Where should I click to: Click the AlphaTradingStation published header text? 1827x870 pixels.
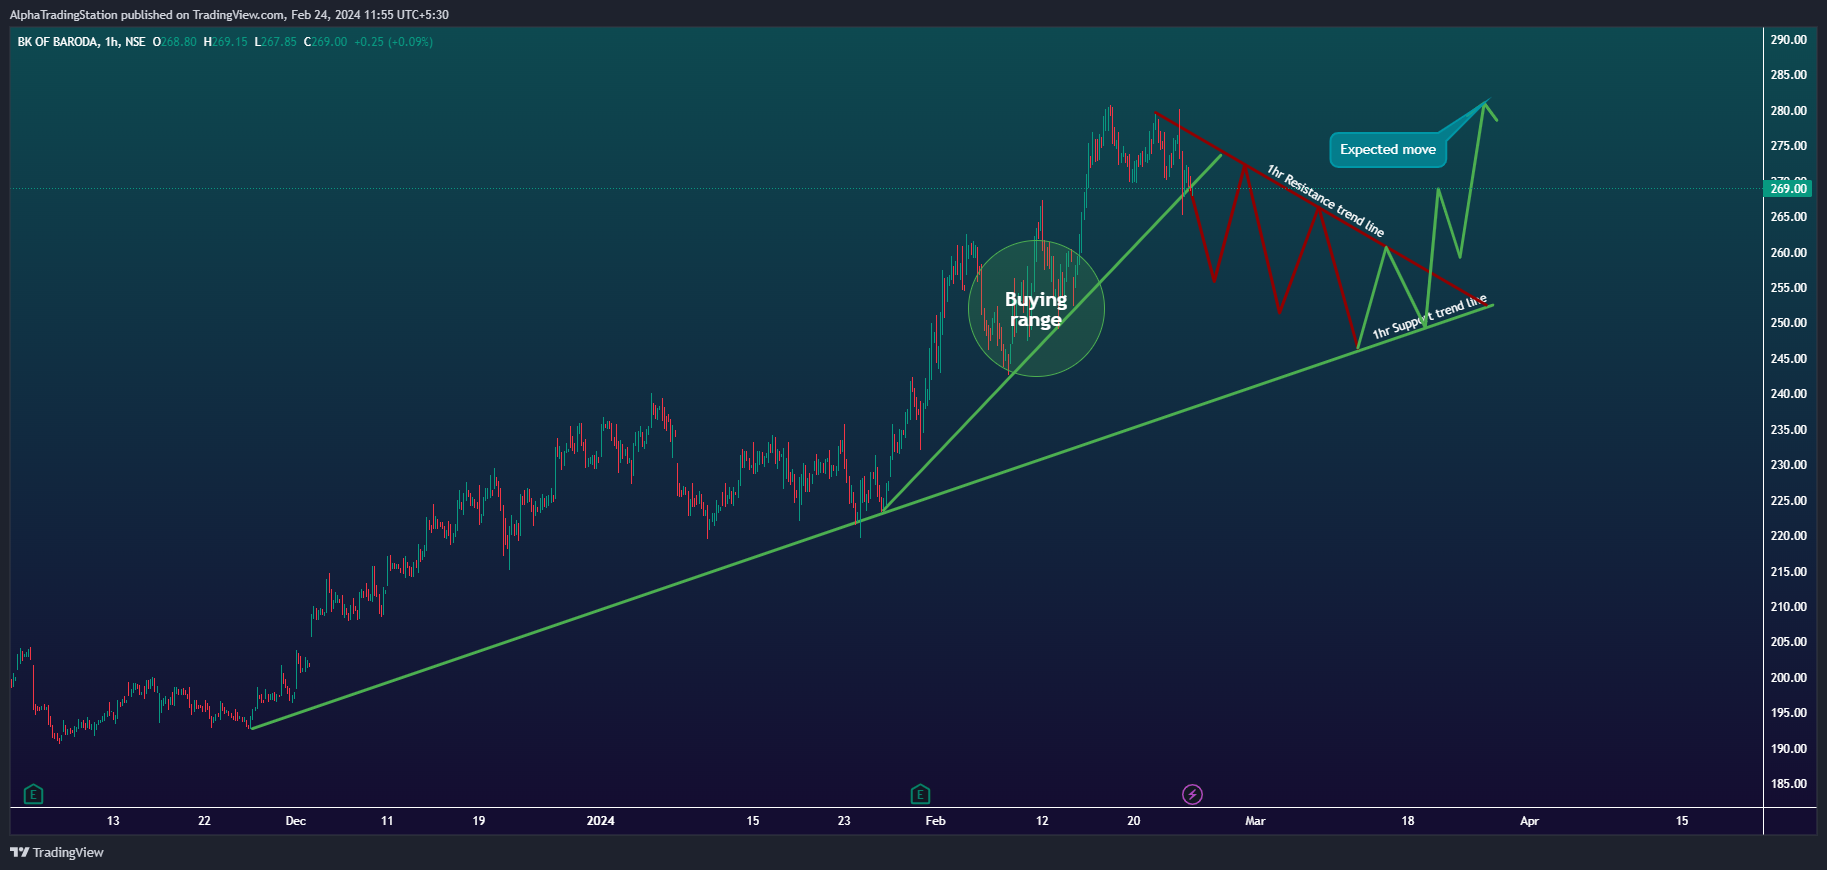point(229,15)
